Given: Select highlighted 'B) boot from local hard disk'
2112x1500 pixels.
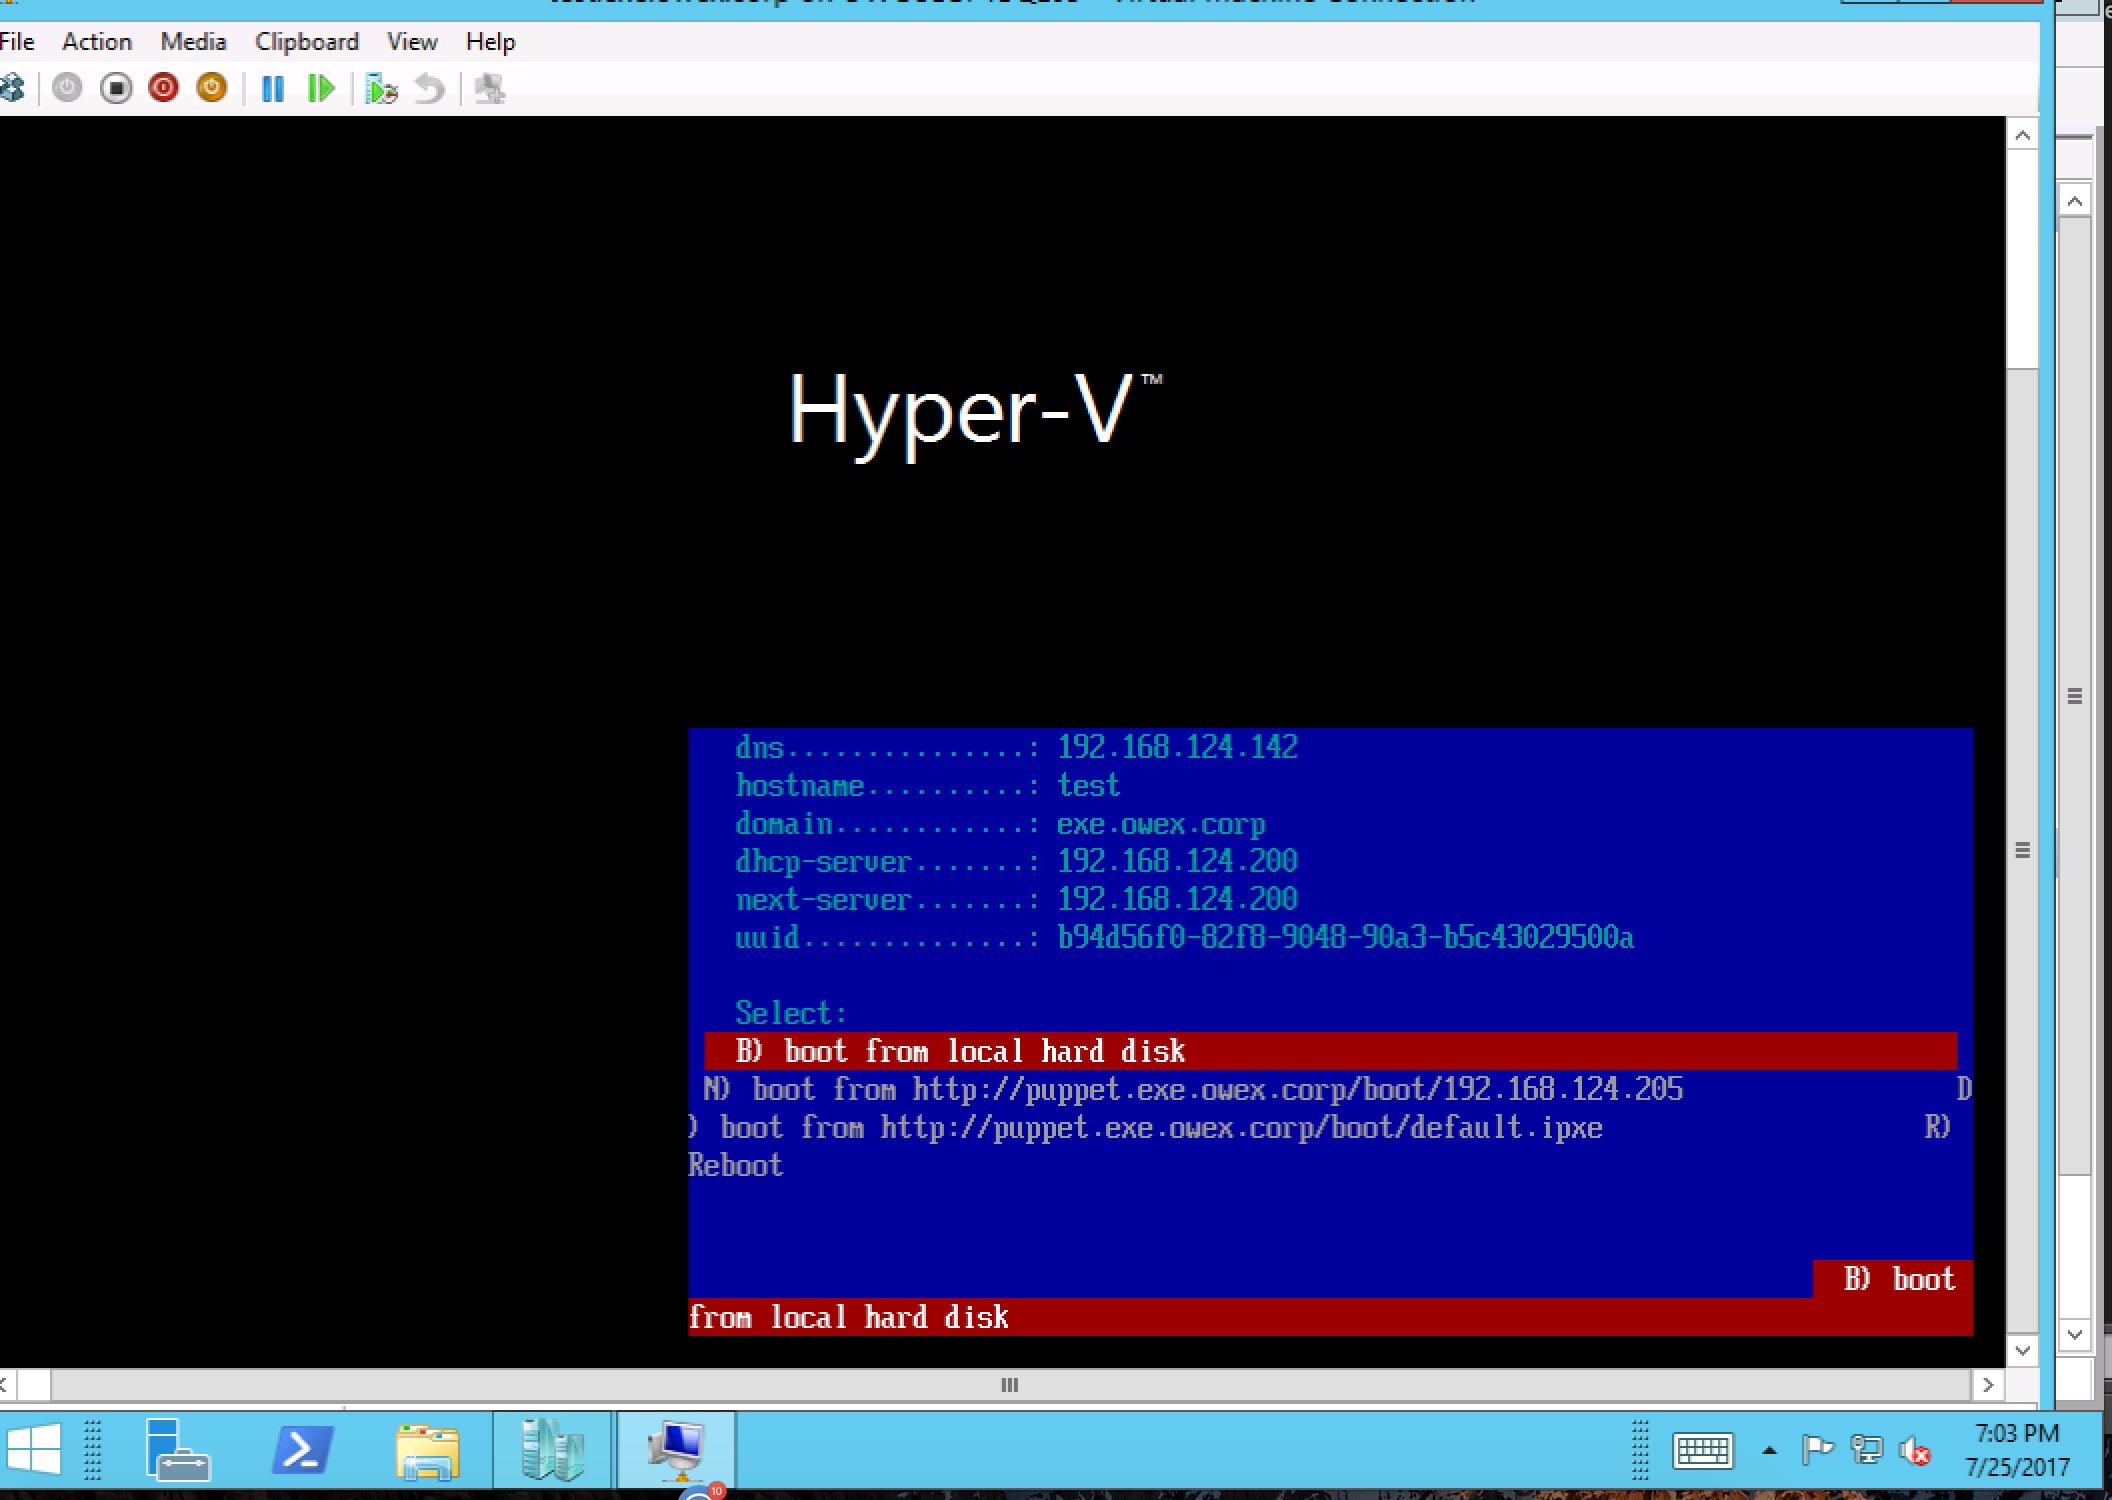Looking at the screenshot, I should tap(1330, 1051).
